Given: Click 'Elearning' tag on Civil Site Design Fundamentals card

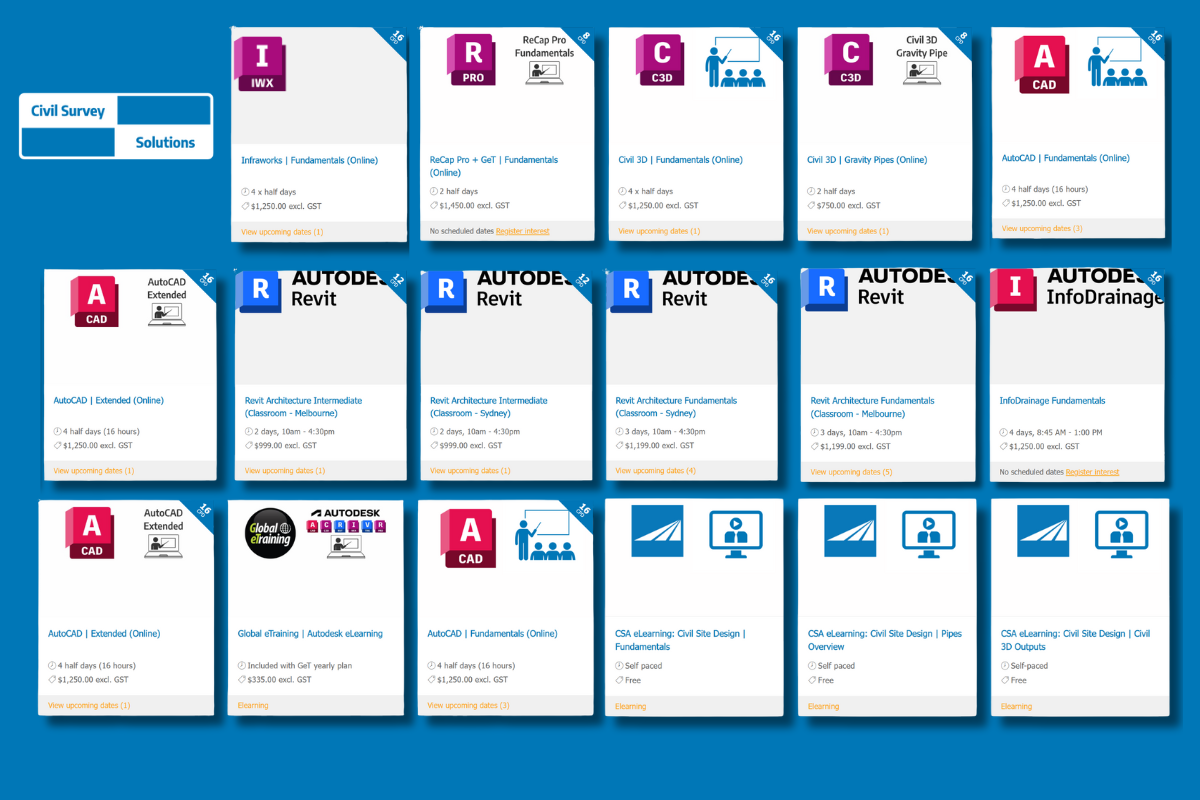Looking at the screenshot, I should pyautogui.click(x=631, y=707).
